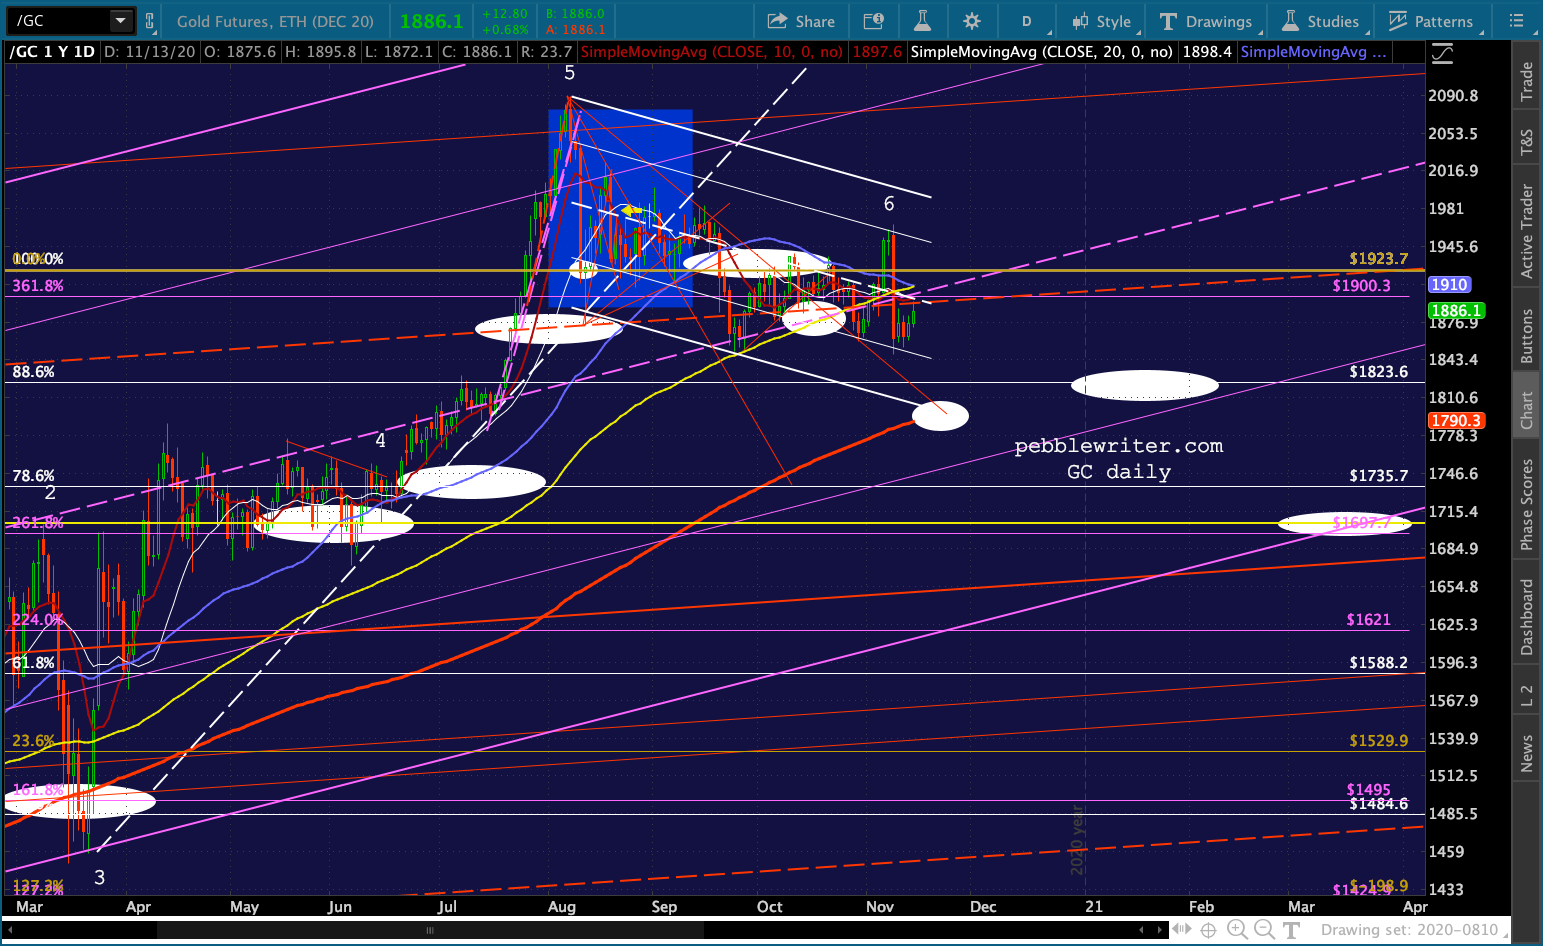
Task: Click the Dec label on time axis
Action: tap(983, 907)
